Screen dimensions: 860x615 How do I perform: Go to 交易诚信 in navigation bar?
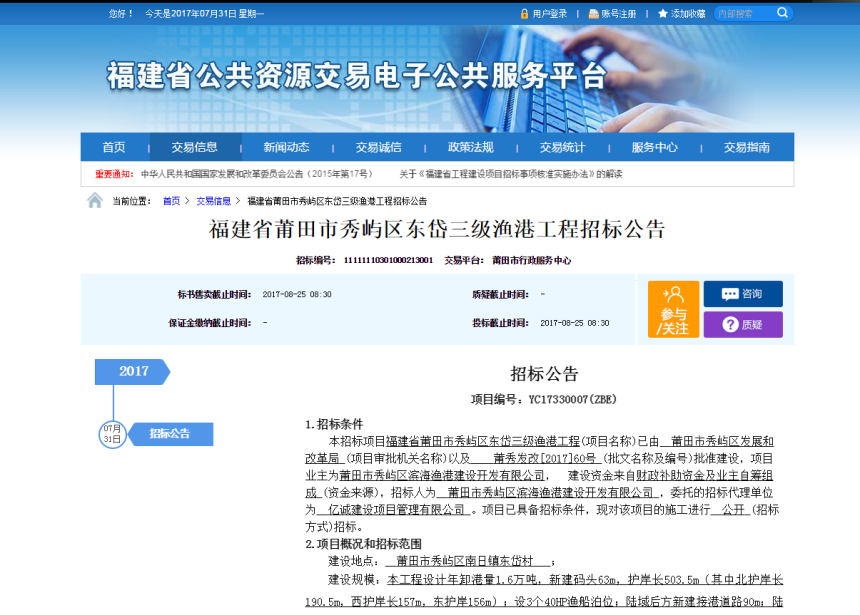click(379, 147)
